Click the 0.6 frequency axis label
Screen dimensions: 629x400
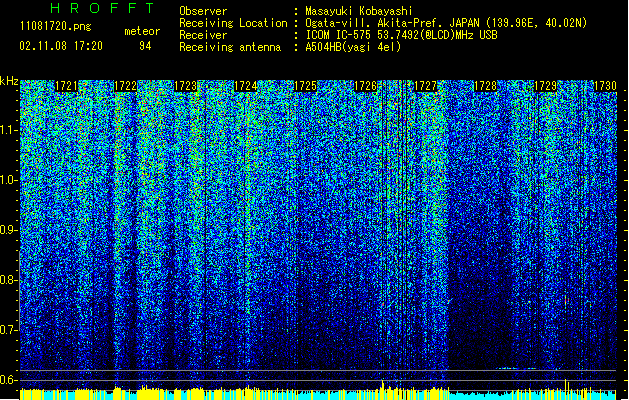tap(9, 380)
